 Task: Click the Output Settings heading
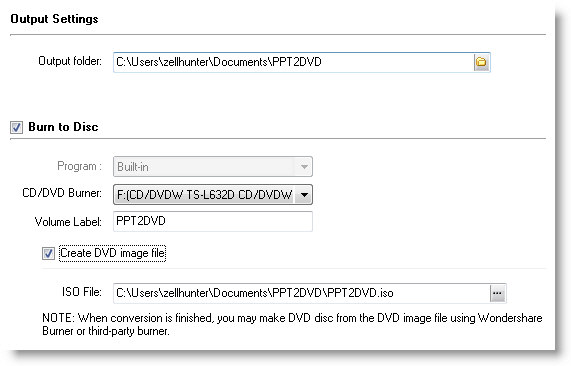[x=54, y=19]
